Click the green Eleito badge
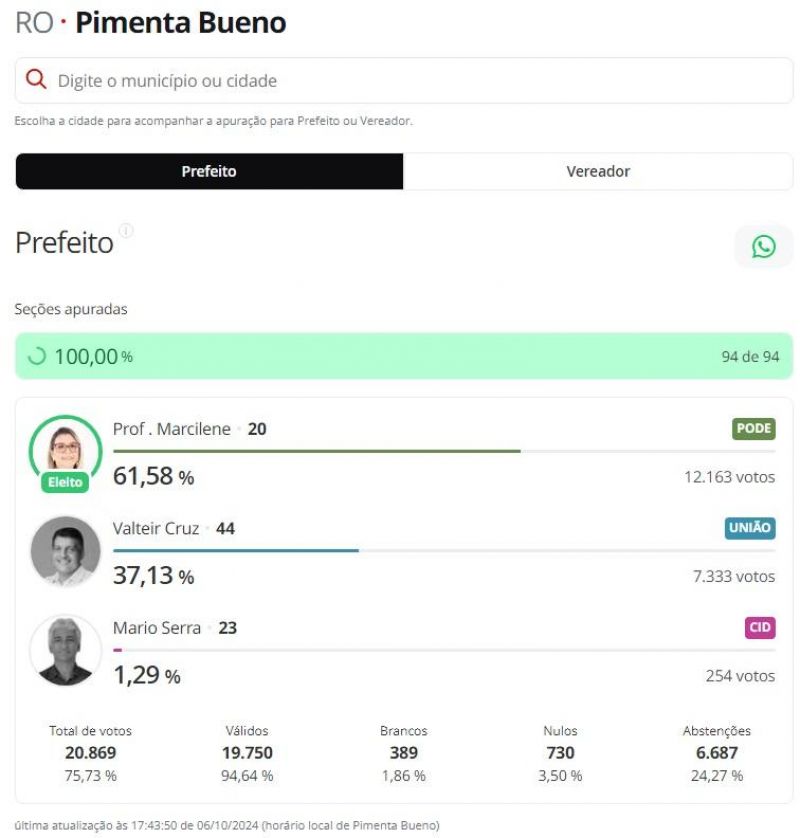The width and height of the screenshot is (800, 838). pyautogui.click(x=64, y=483)
